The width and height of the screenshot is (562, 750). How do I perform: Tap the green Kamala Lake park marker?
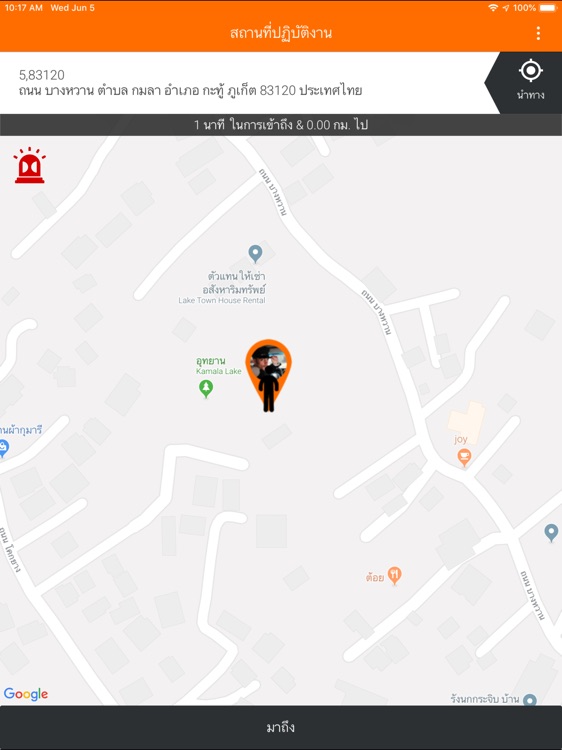click(206, 388)
